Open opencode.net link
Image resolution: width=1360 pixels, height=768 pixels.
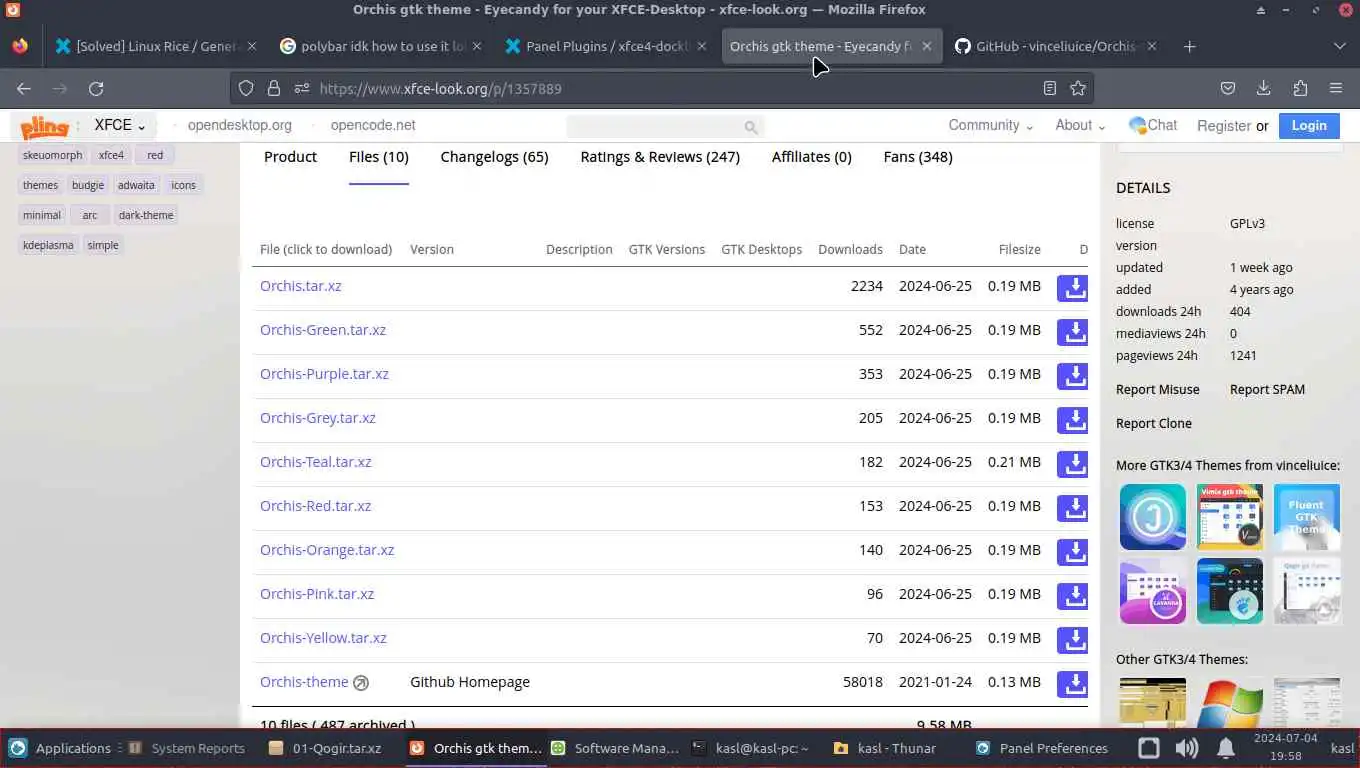(x=373, y=125)
